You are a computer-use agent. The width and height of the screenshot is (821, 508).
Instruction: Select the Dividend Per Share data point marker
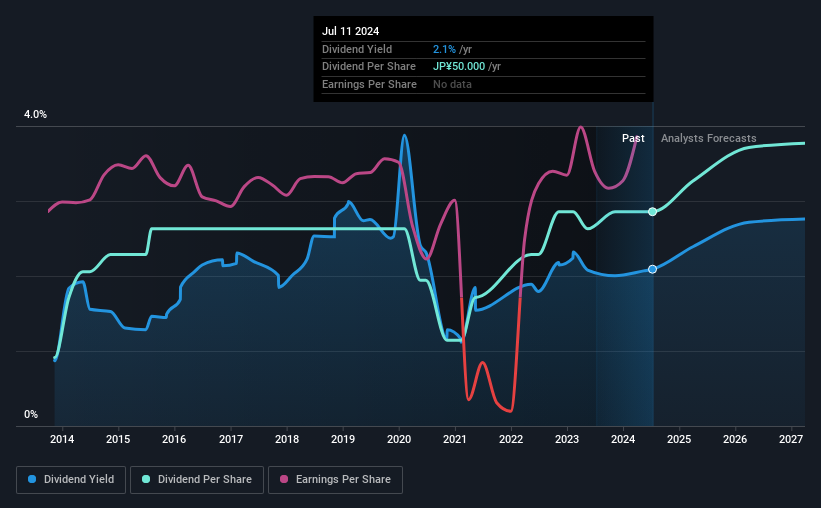point(652,212)
